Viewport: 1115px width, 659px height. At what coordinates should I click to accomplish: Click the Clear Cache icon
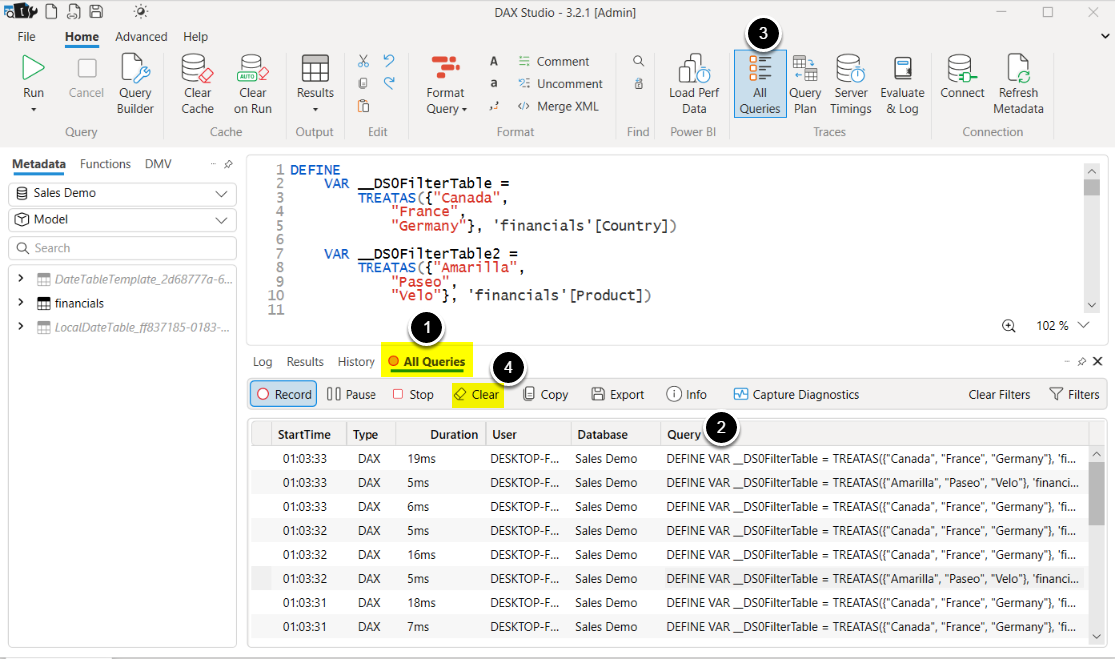pos(197,84)
